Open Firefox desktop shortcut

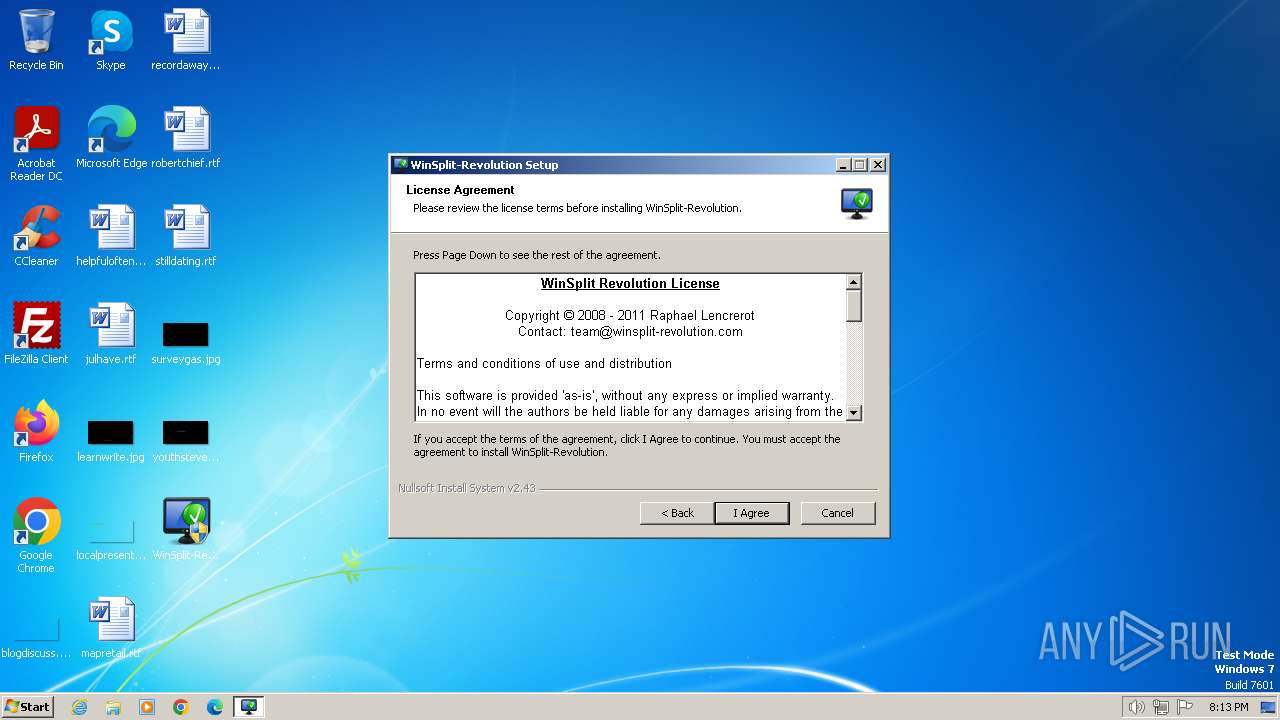pyautogui.click(x=36, y=432)
